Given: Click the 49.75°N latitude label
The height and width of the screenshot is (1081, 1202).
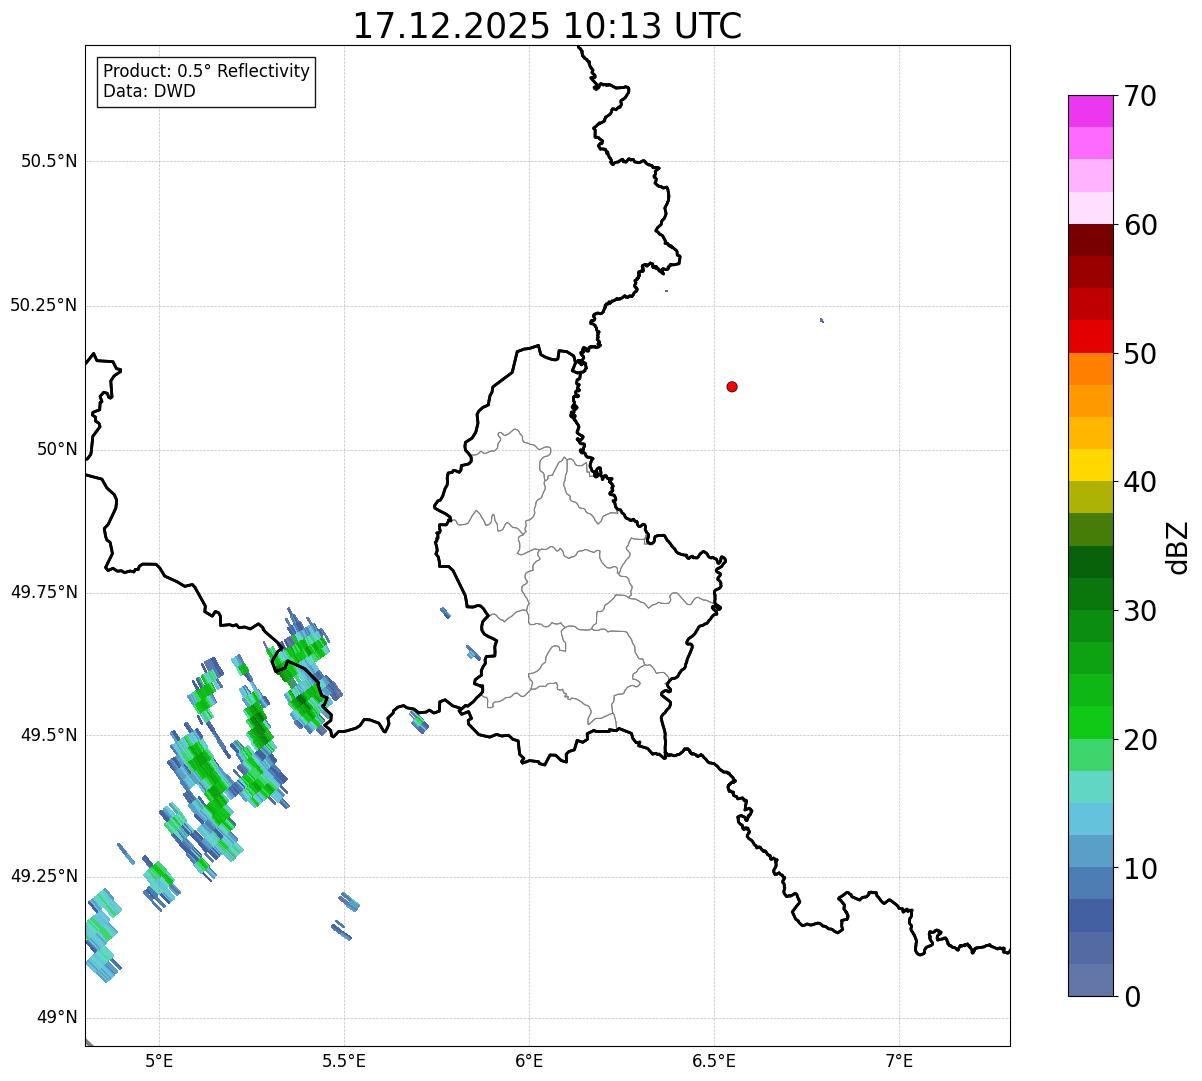Looking at the screenshot, I should (43, 592).
